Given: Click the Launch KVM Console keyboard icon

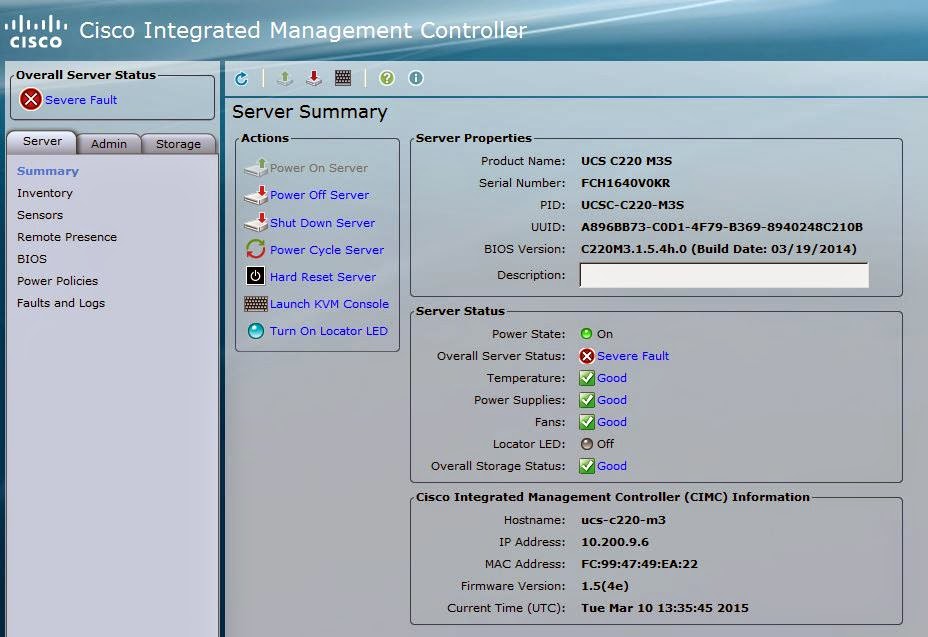Looking at the screenshot, I should click(256, 304).
